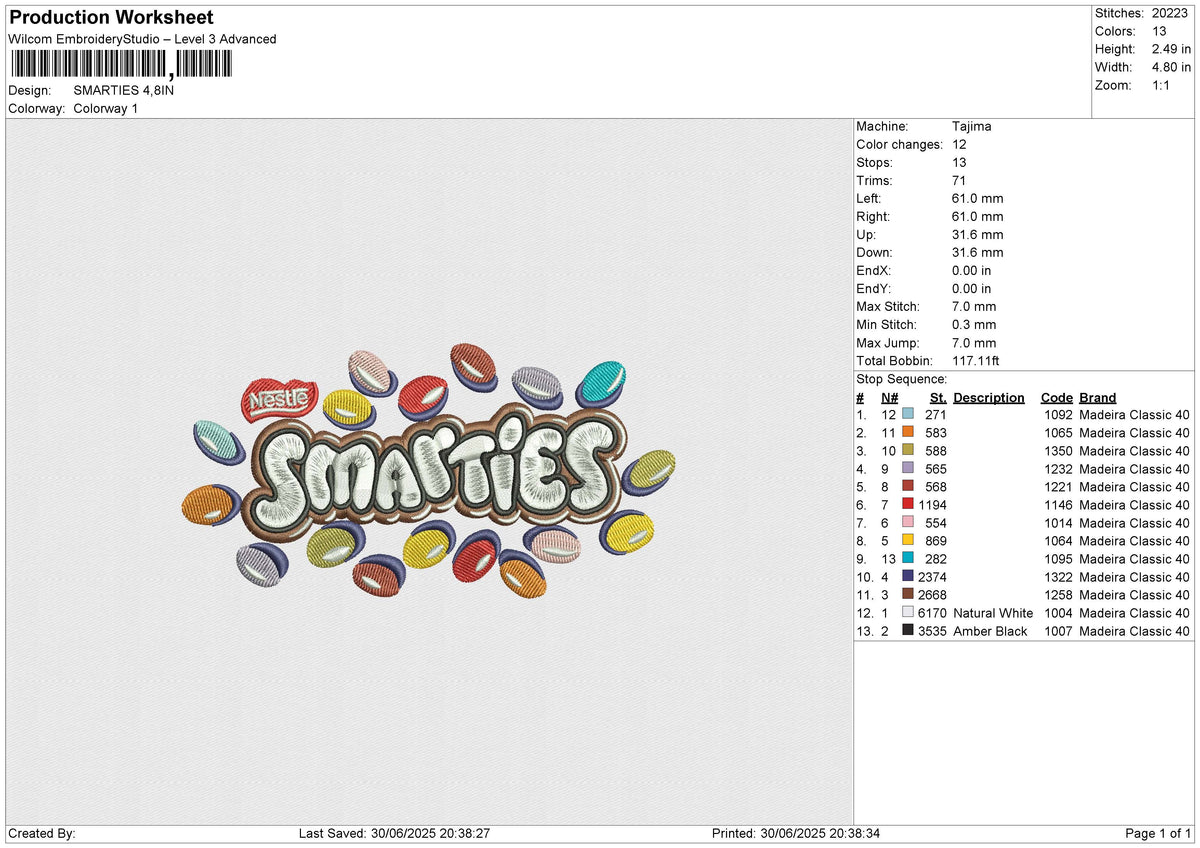Click the EndX value '0.00 in'

[x=972, y=271]
